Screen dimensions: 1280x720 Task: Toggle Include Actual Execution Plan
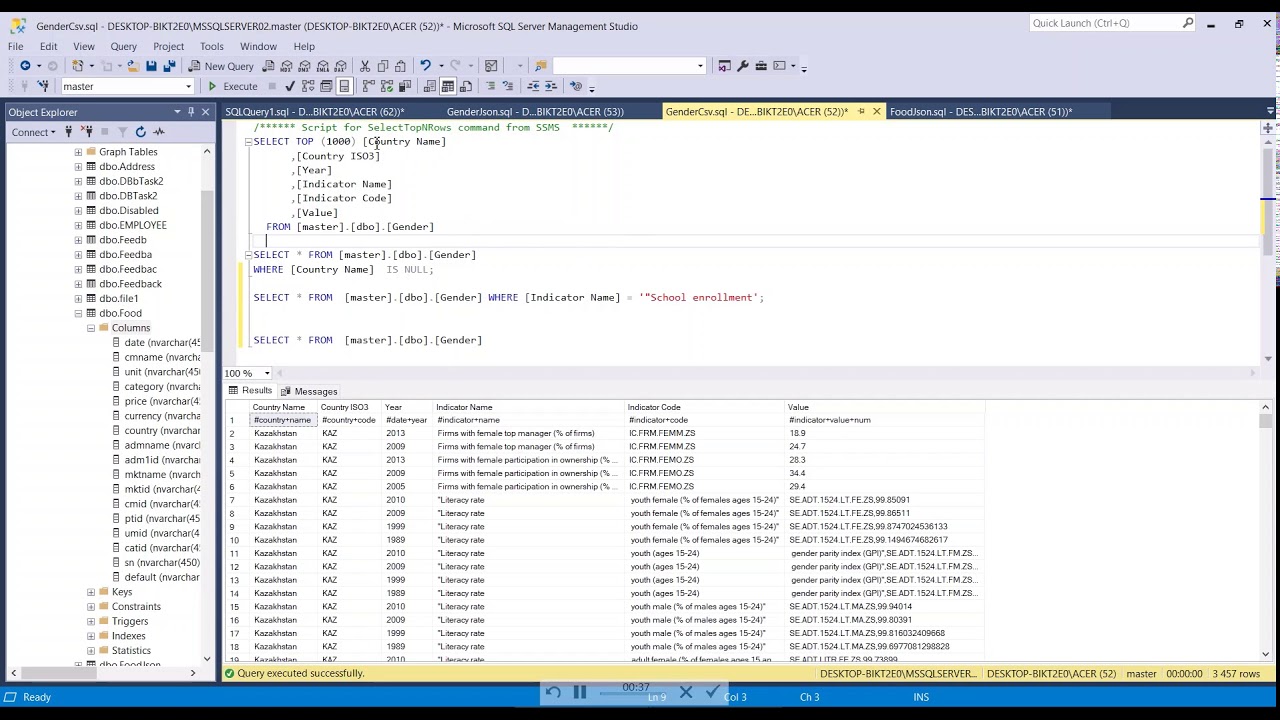click(369, 86)
